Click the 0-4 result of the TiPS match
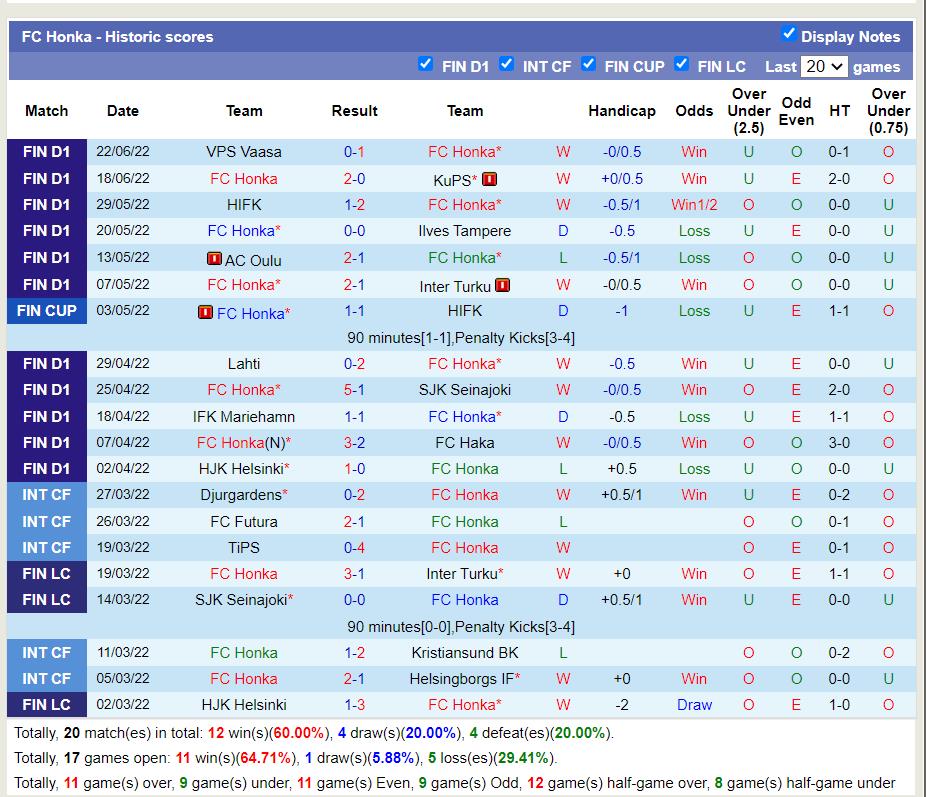The image size is (926, 797). click(354, 548)
